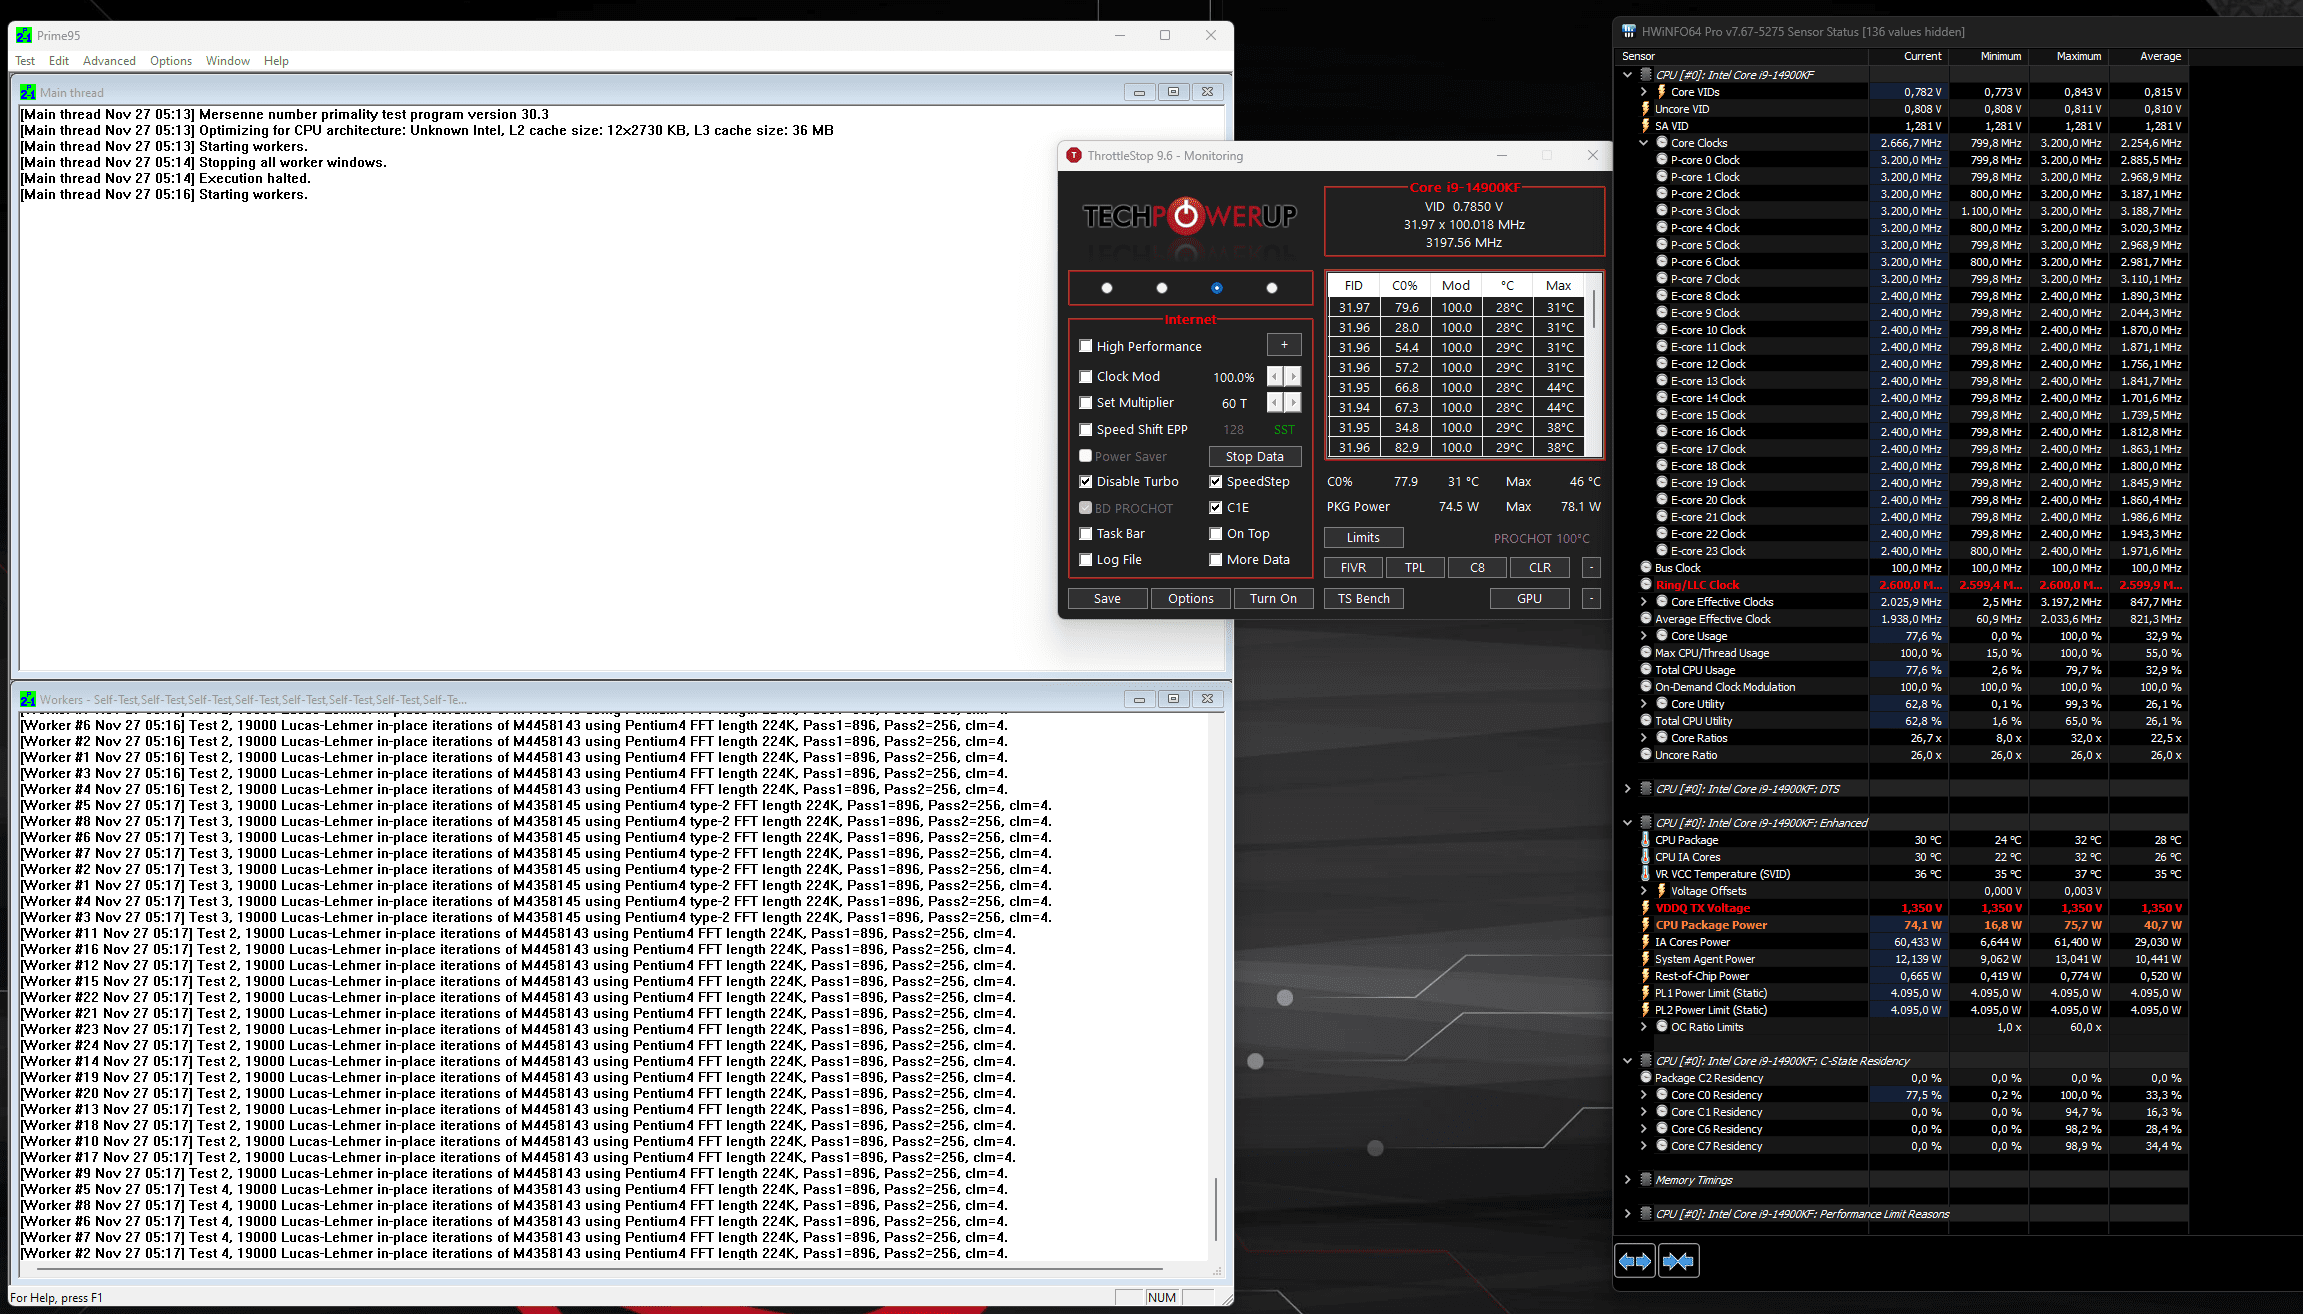Collapse the CPU Enhanced sensor group
The image size is (2303, 1314).
point(1627,823)
